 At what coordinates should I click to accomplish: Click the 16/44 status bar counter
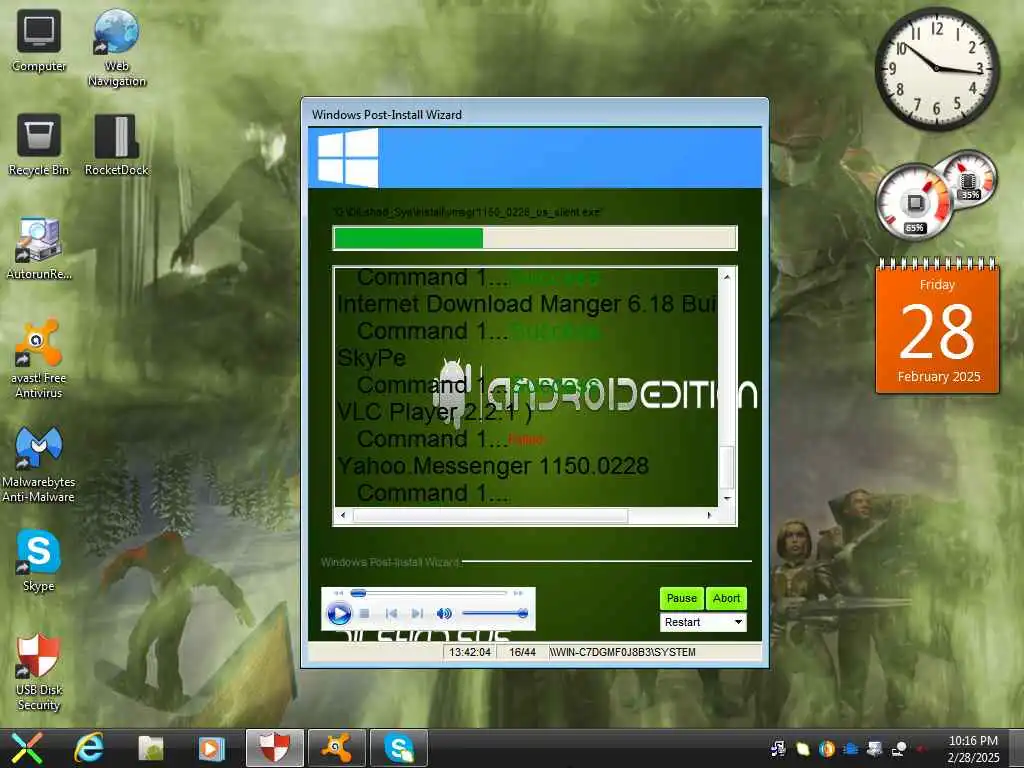tap(522, 652)
